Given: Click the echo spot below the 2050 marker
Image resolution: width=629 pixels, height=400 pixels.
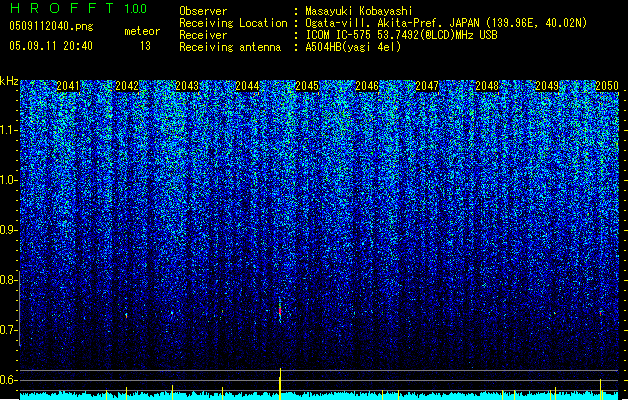Looking at the screenshot, I should (601, 313).
